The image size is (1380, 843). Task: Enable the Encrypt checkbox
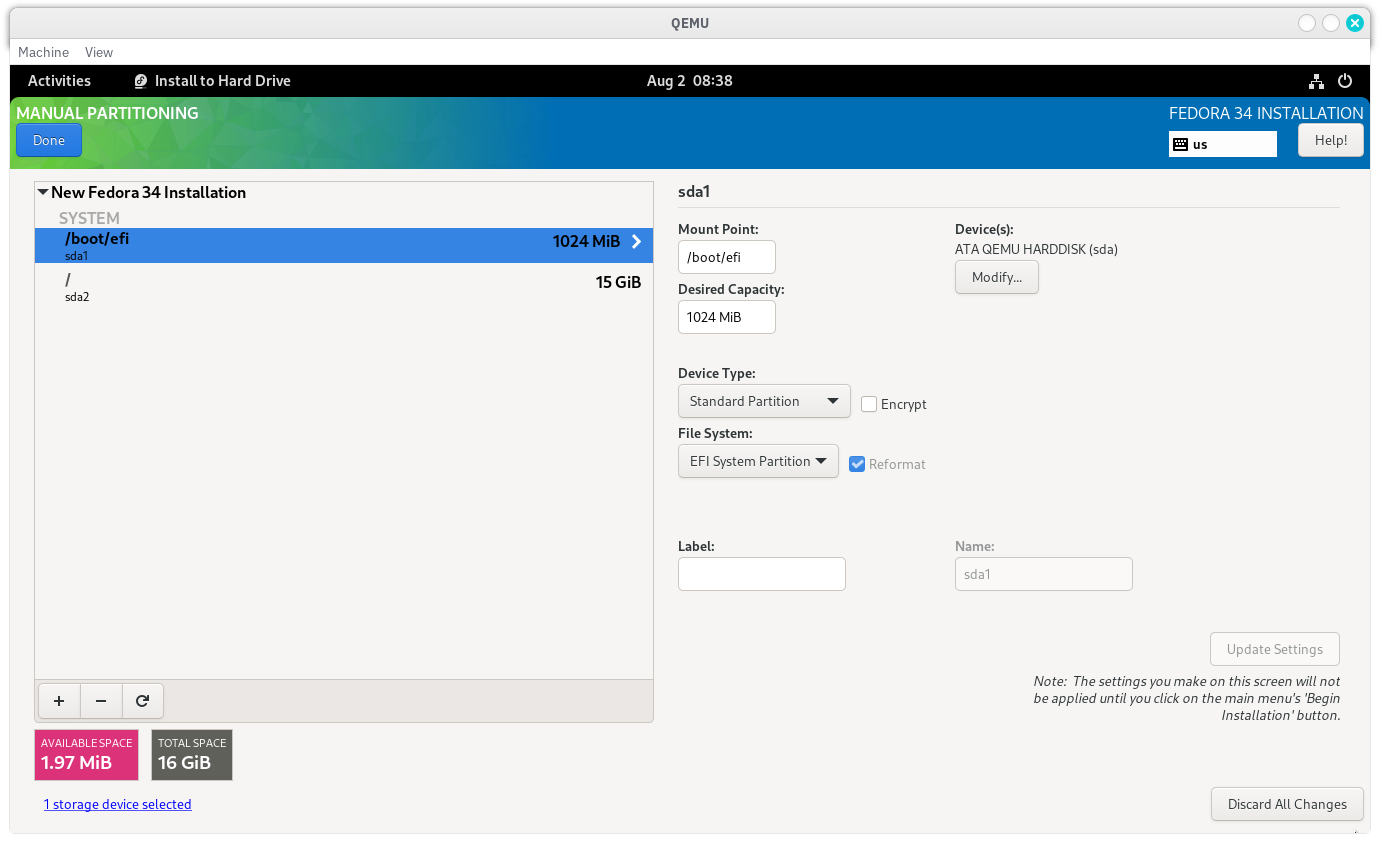point(869,404)
